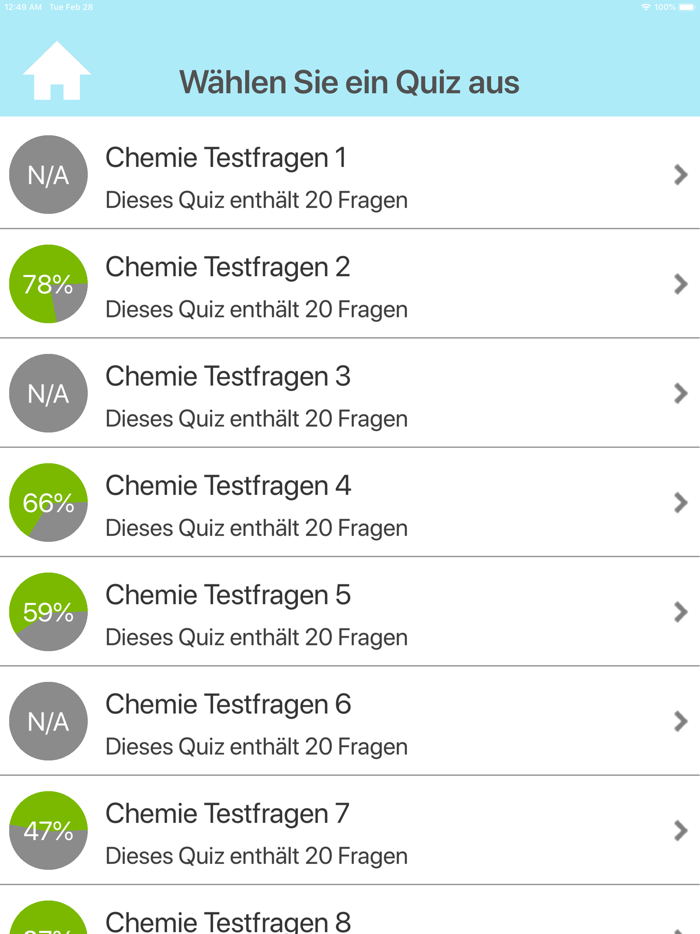Select Chemie Testfragen 4 from the list

[228, 485]
